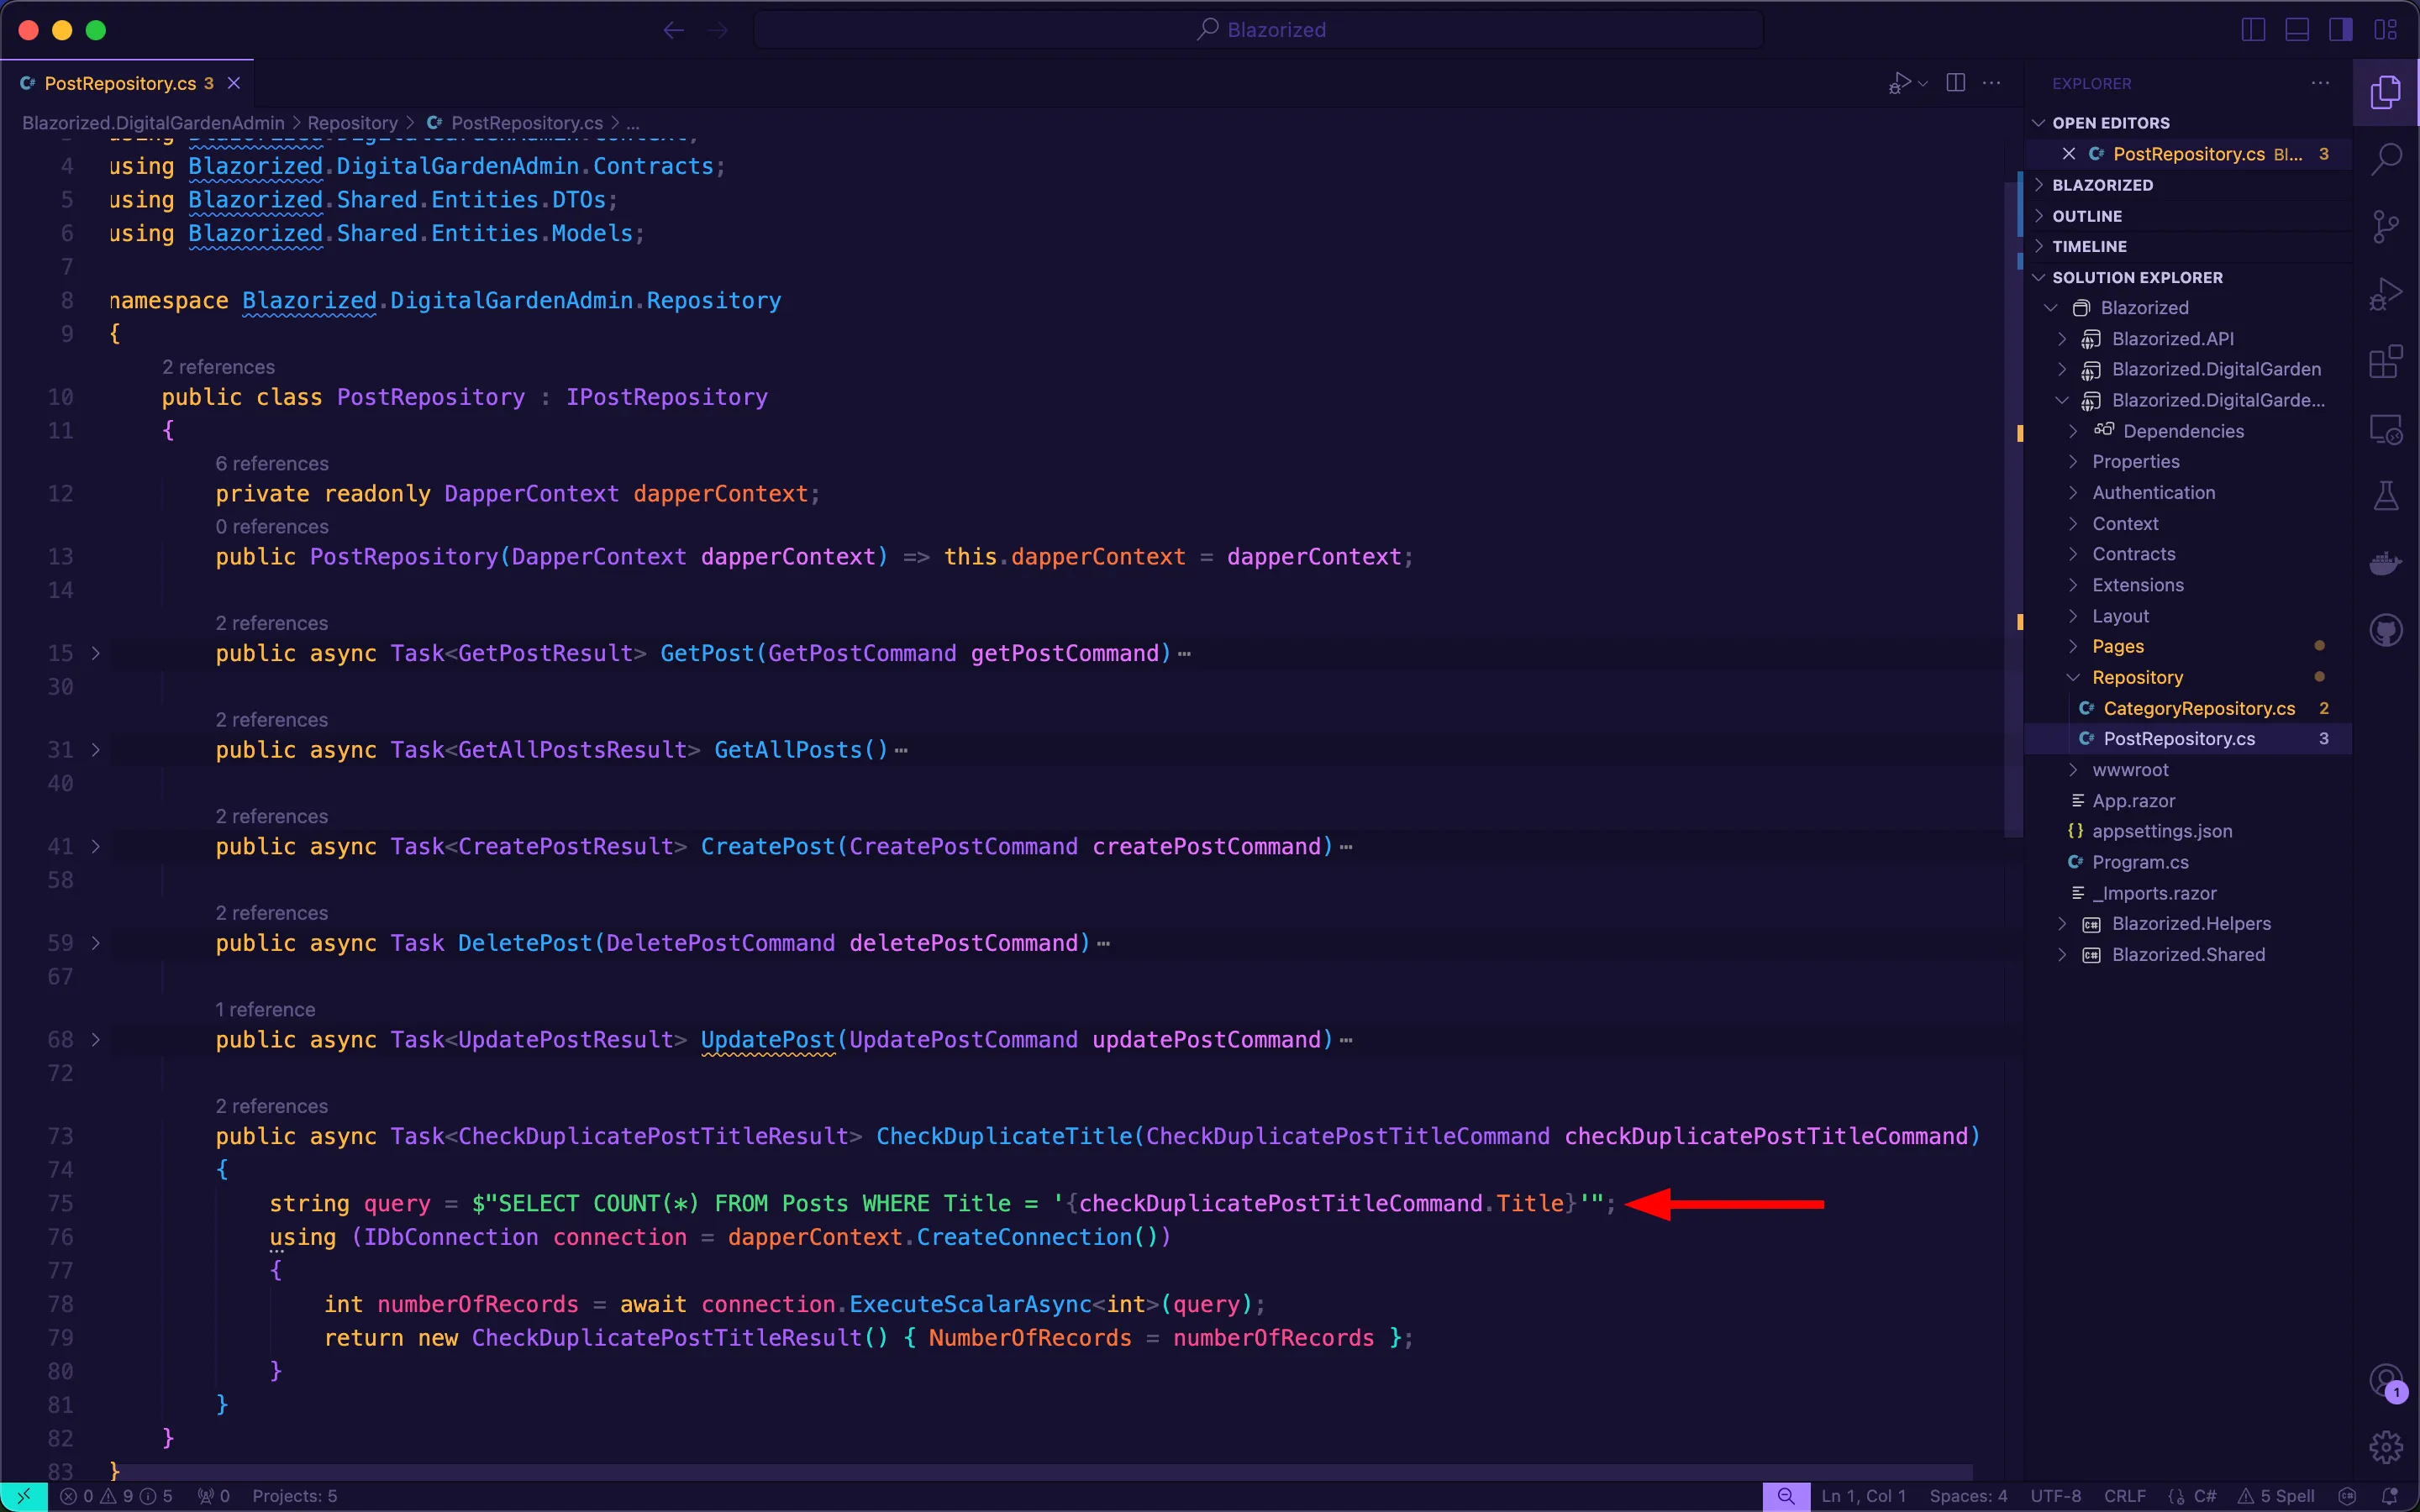Click the Blazorized command center search box
The width and height of the screenshot is (2420, 1512).
coord(1259,30)
